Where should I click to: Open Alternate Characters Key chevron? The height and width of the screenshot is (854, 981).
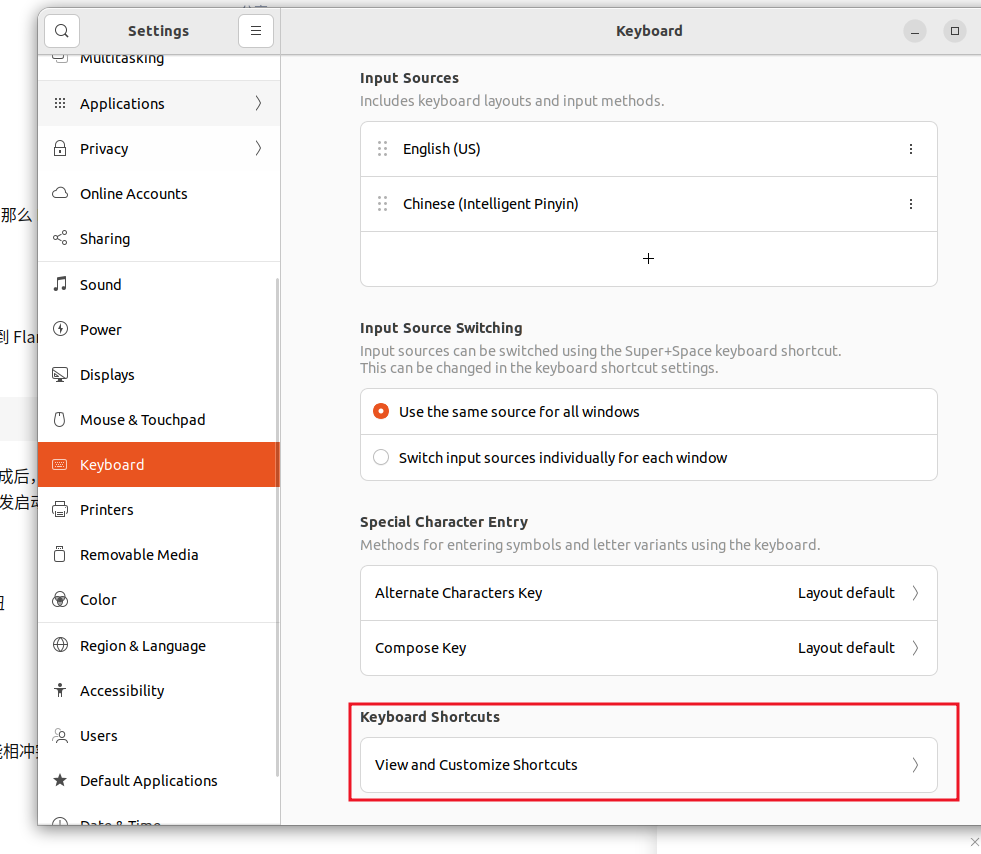click(x=915, y=592)
